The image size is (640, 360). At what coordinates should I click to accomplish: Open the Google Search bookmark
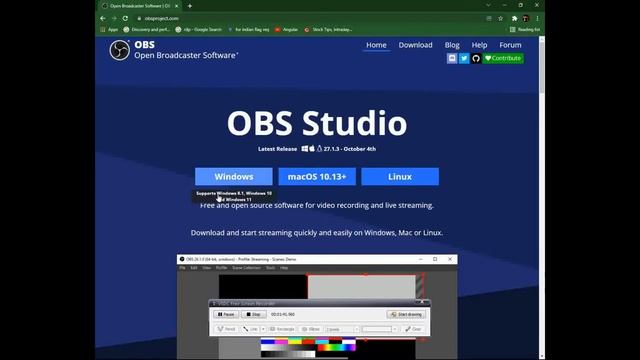tap(198, 29)
